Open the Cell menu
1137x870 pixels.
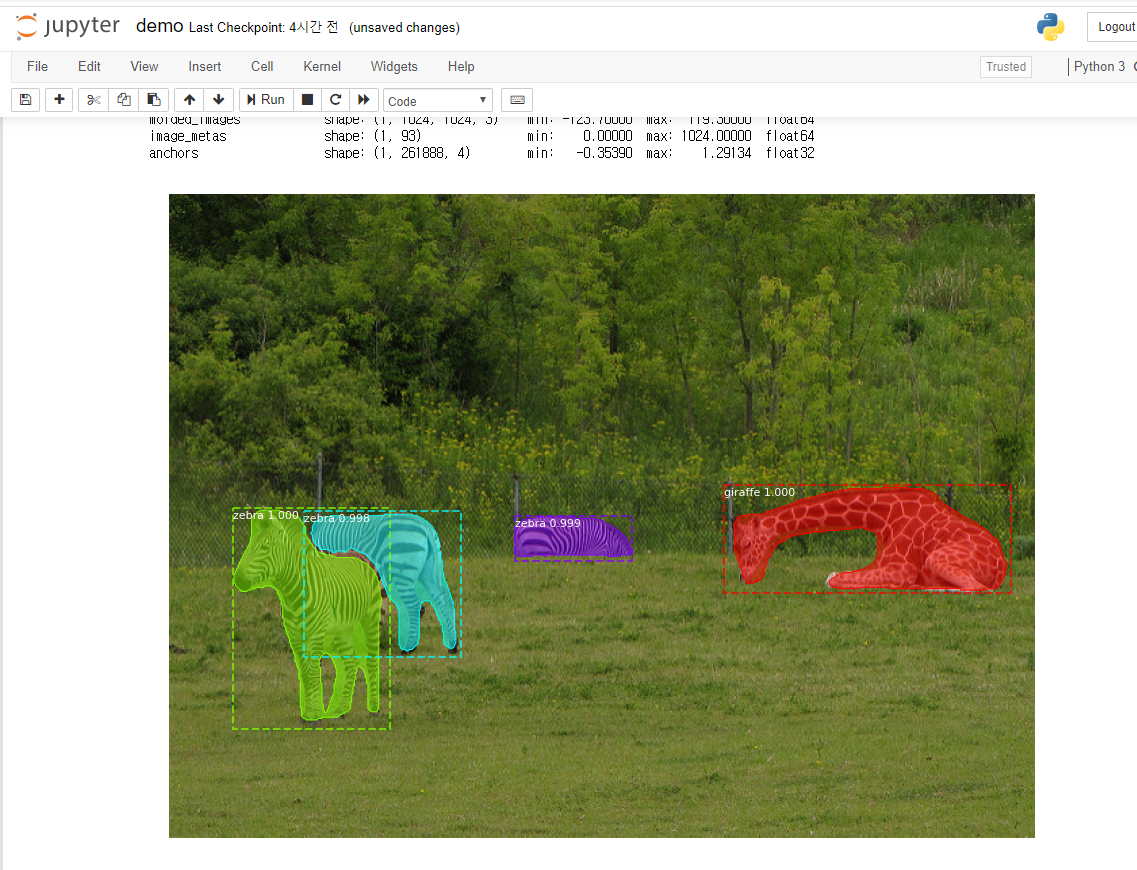262,67
